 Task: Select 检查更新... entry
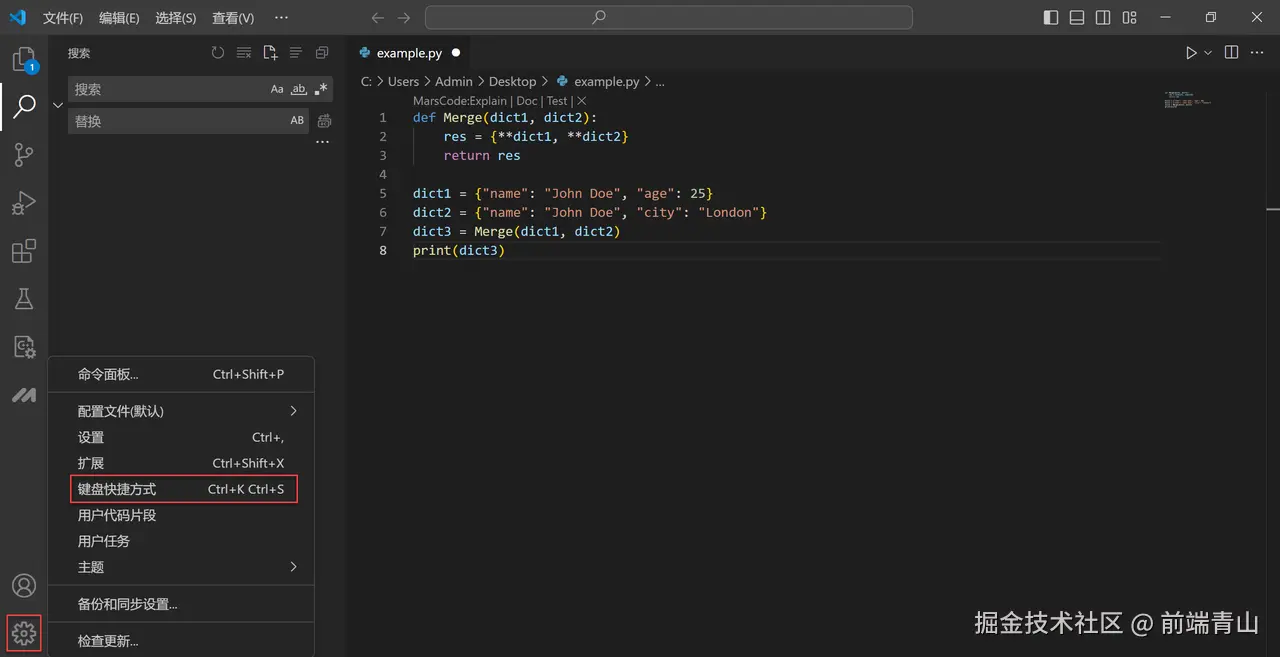click(x=181, y=641)
